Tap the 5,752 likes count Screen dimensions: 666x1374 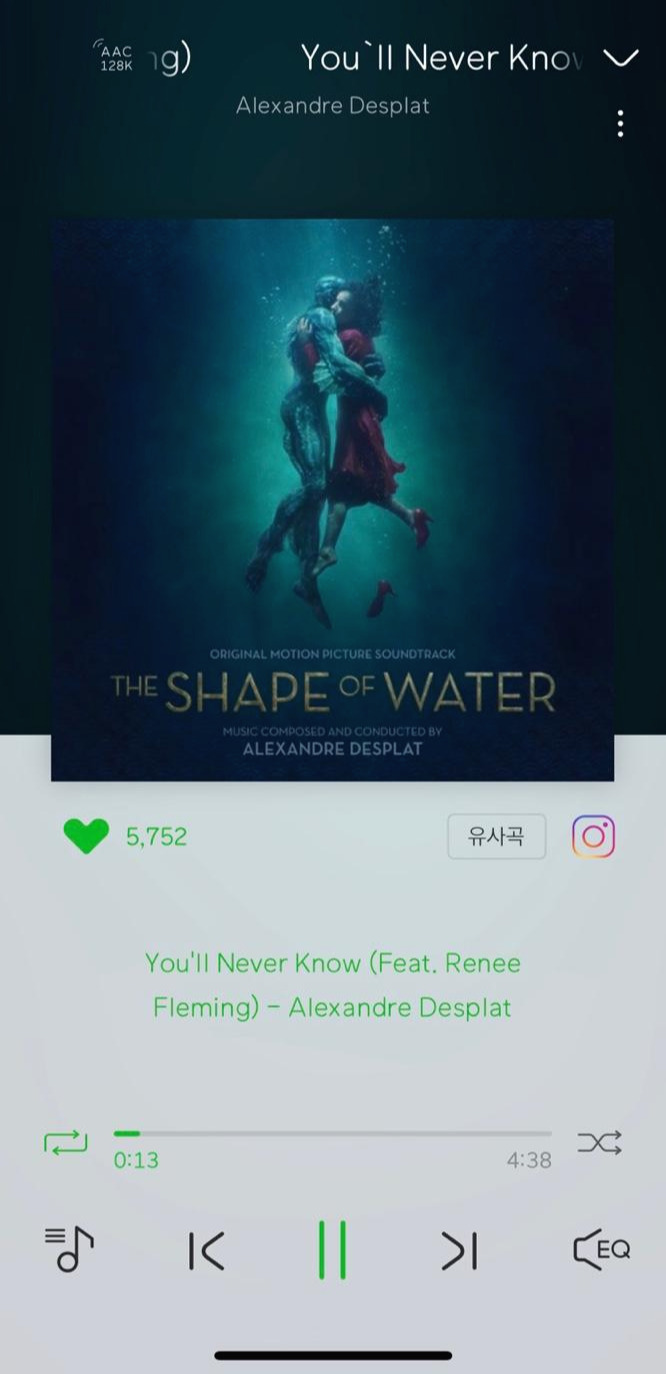coord(156,837)
